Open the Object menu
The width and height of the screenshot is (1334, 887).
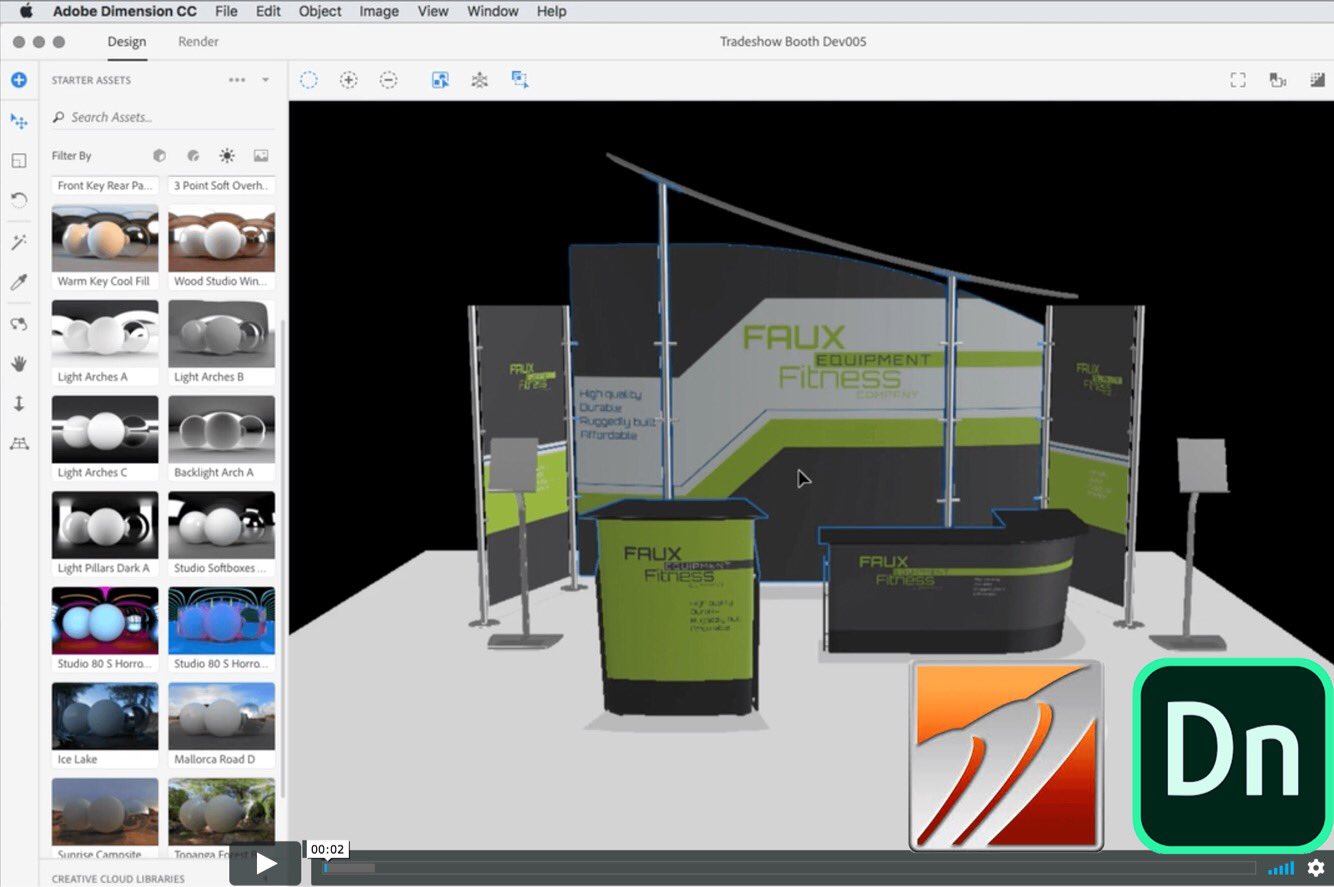(x=320, y=11)
